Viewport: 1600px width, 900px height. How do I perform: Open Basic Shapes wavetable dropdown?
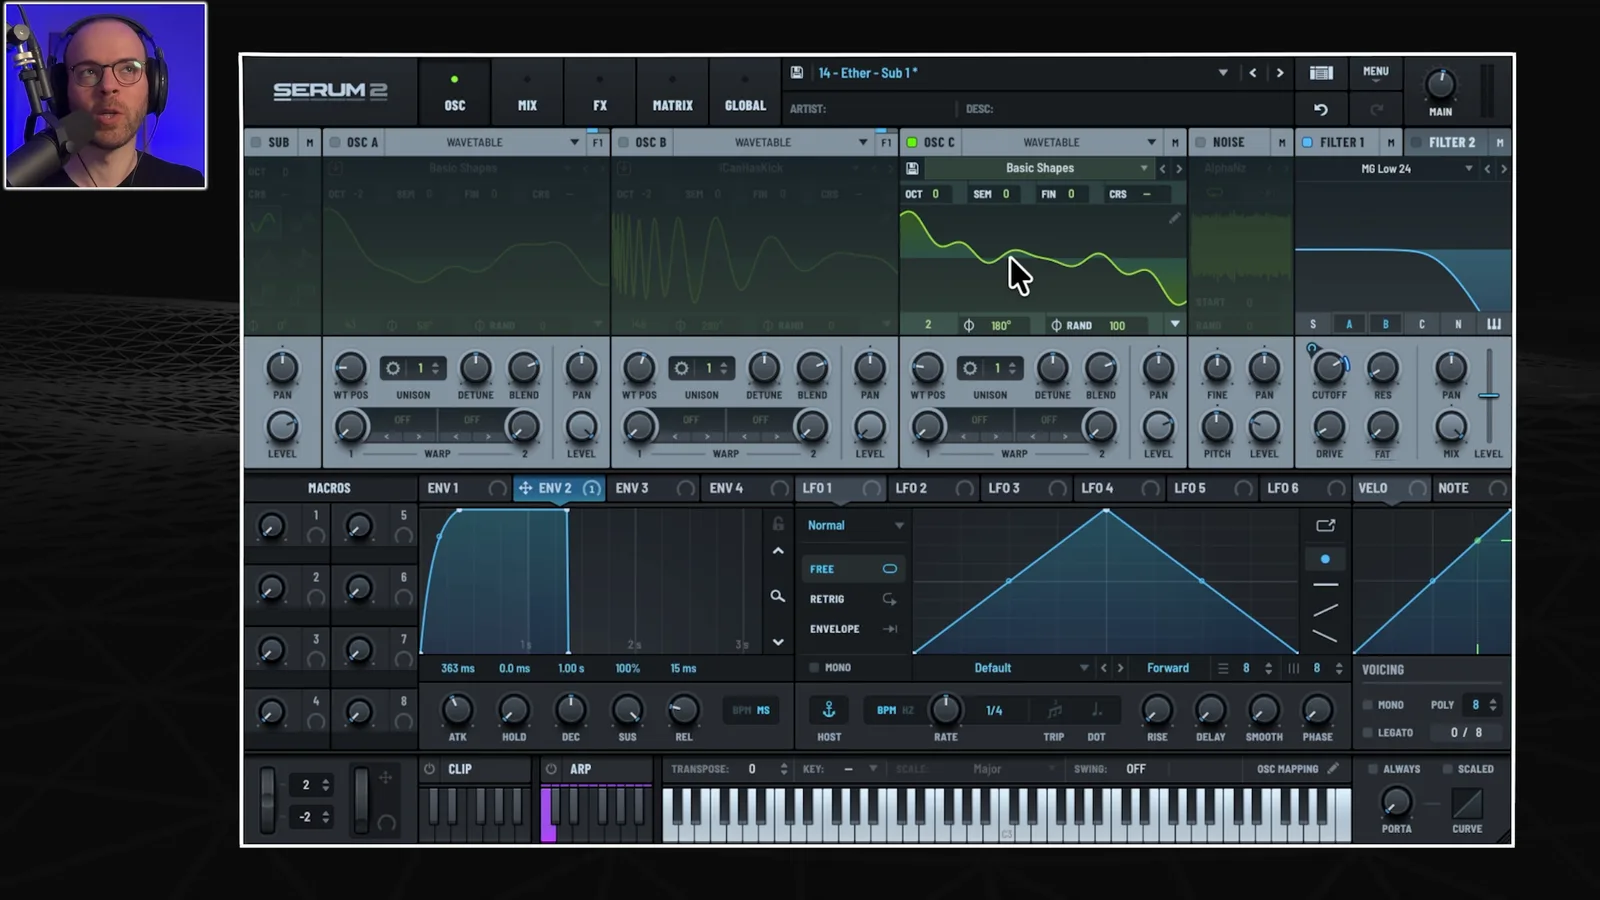coord(1143,168)
